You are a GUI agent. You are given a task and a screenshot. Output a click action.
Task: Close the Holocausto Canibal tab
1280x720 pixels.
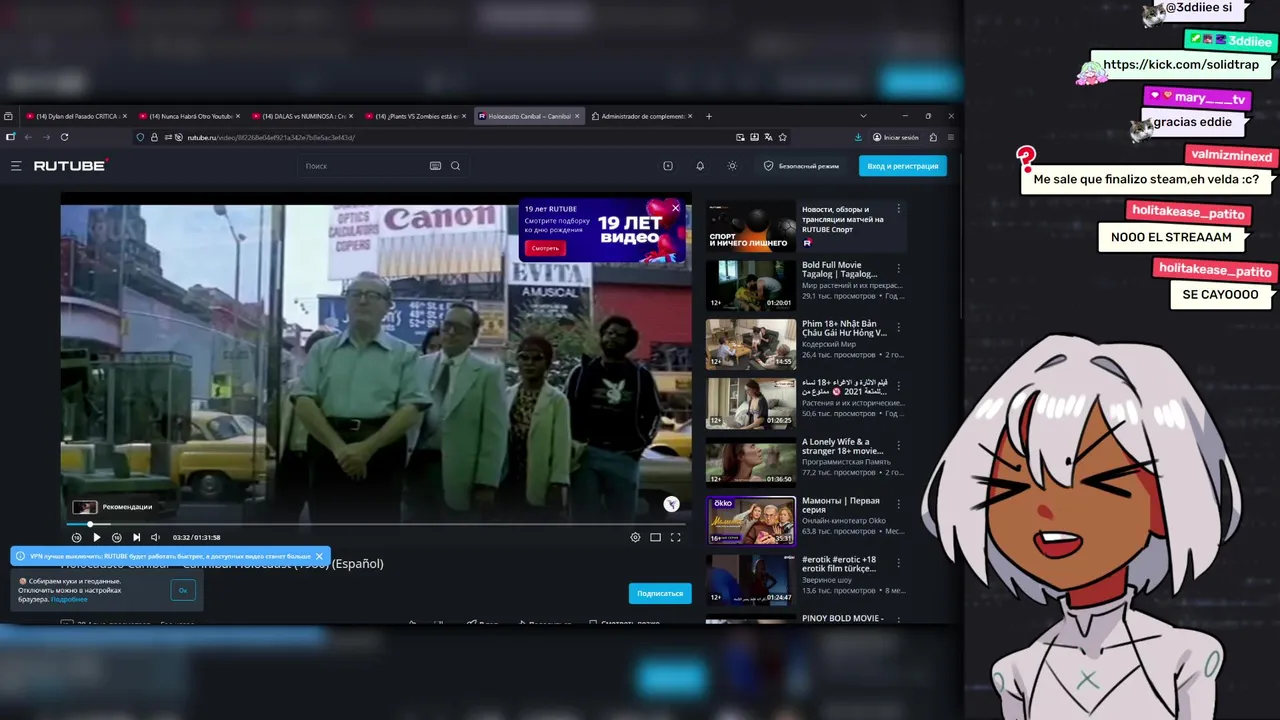pyautogui.click(x=577, y=116)
